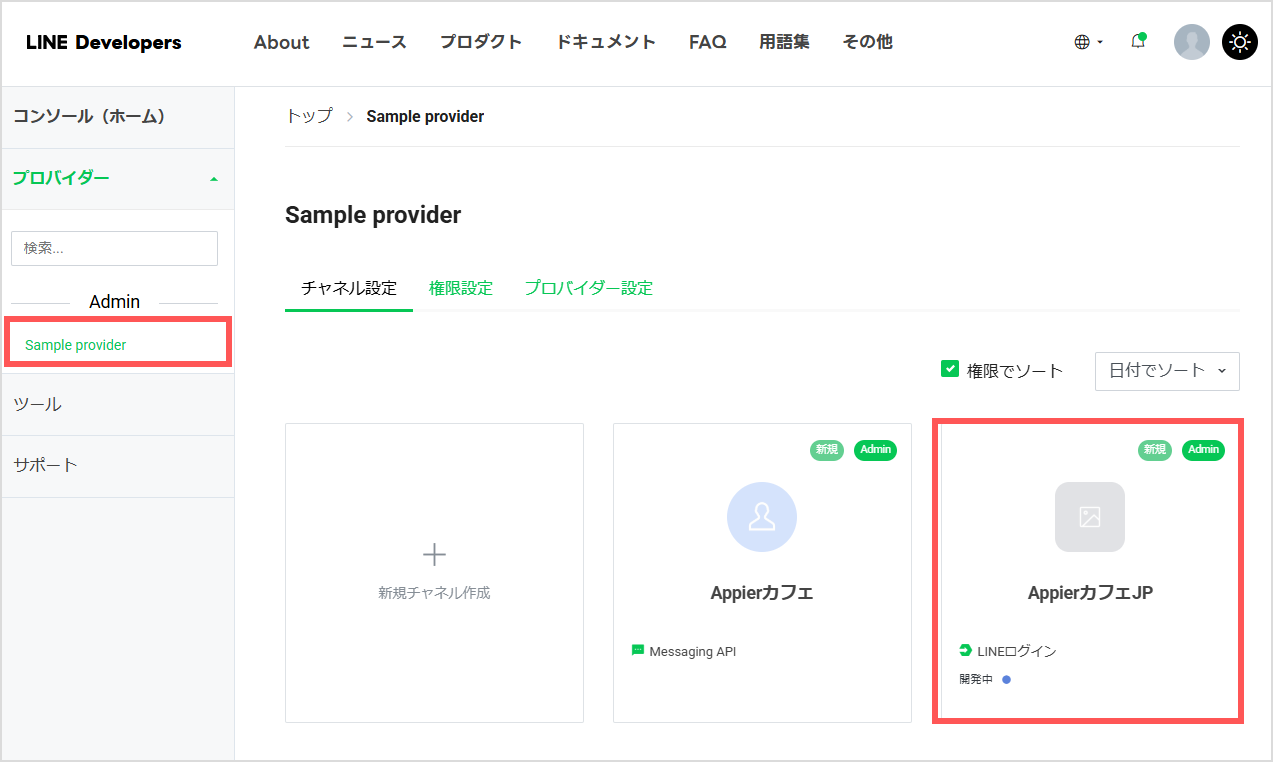Click the 開発中 status text
Image resolution: width=1273 pixels, height=762 pixels.
pyautogui.click(x=976, y=679)
